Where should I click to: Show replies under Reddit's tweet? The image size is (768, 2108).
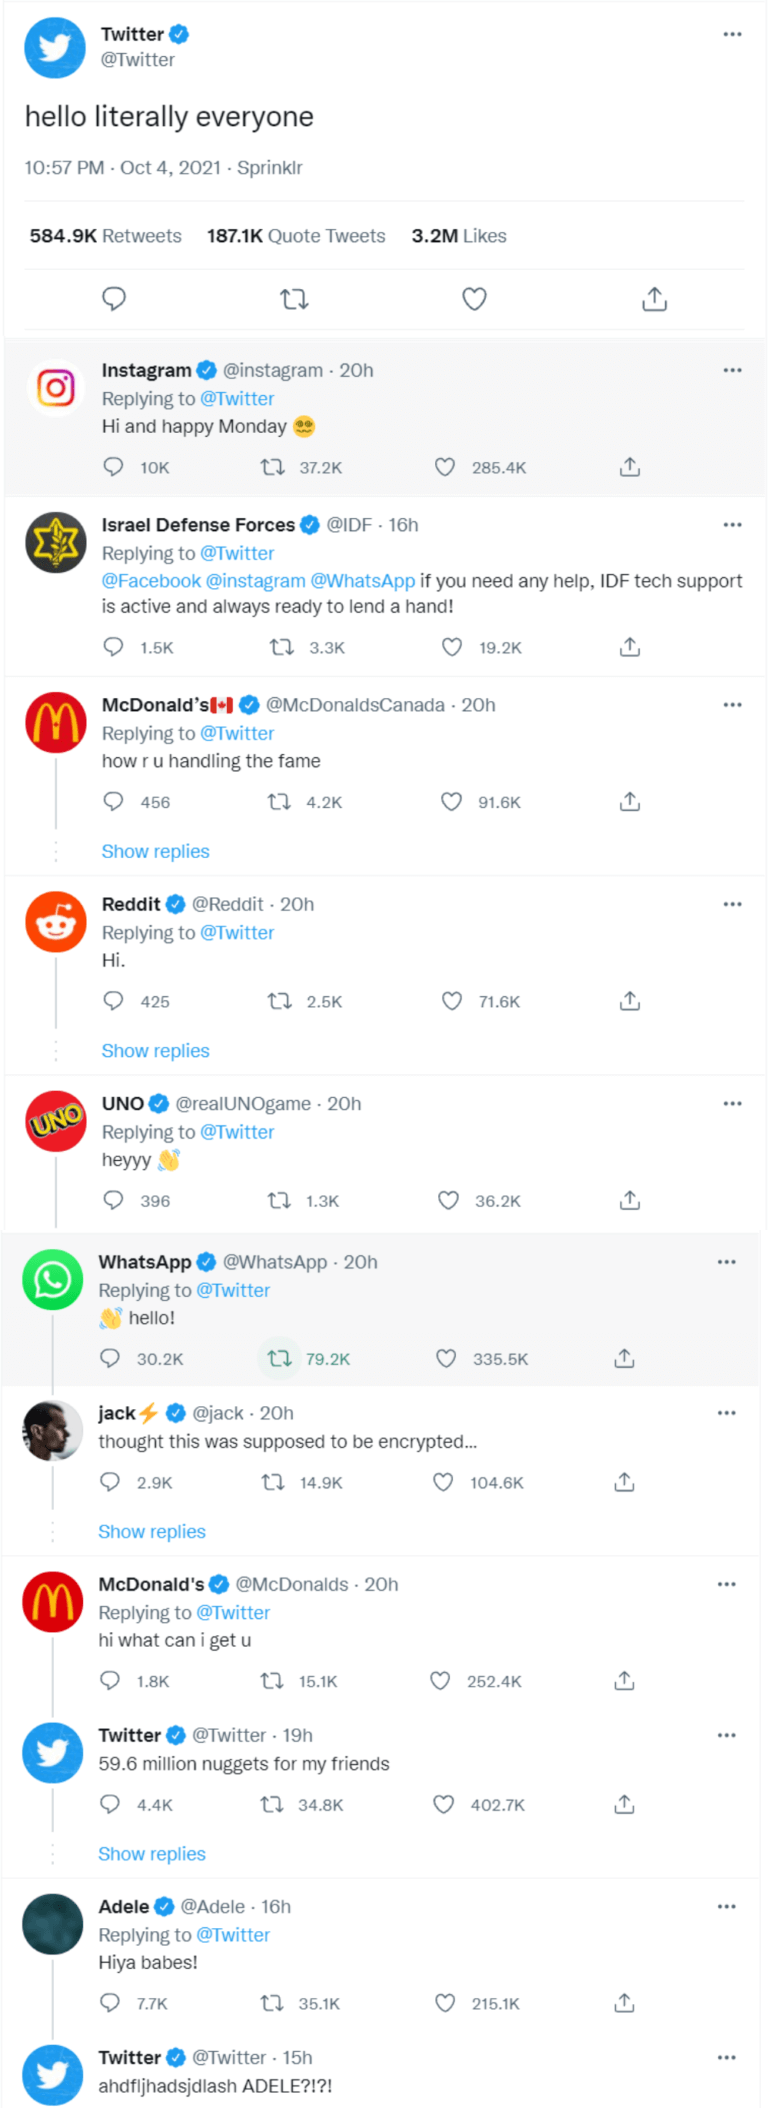(155, 1051)
